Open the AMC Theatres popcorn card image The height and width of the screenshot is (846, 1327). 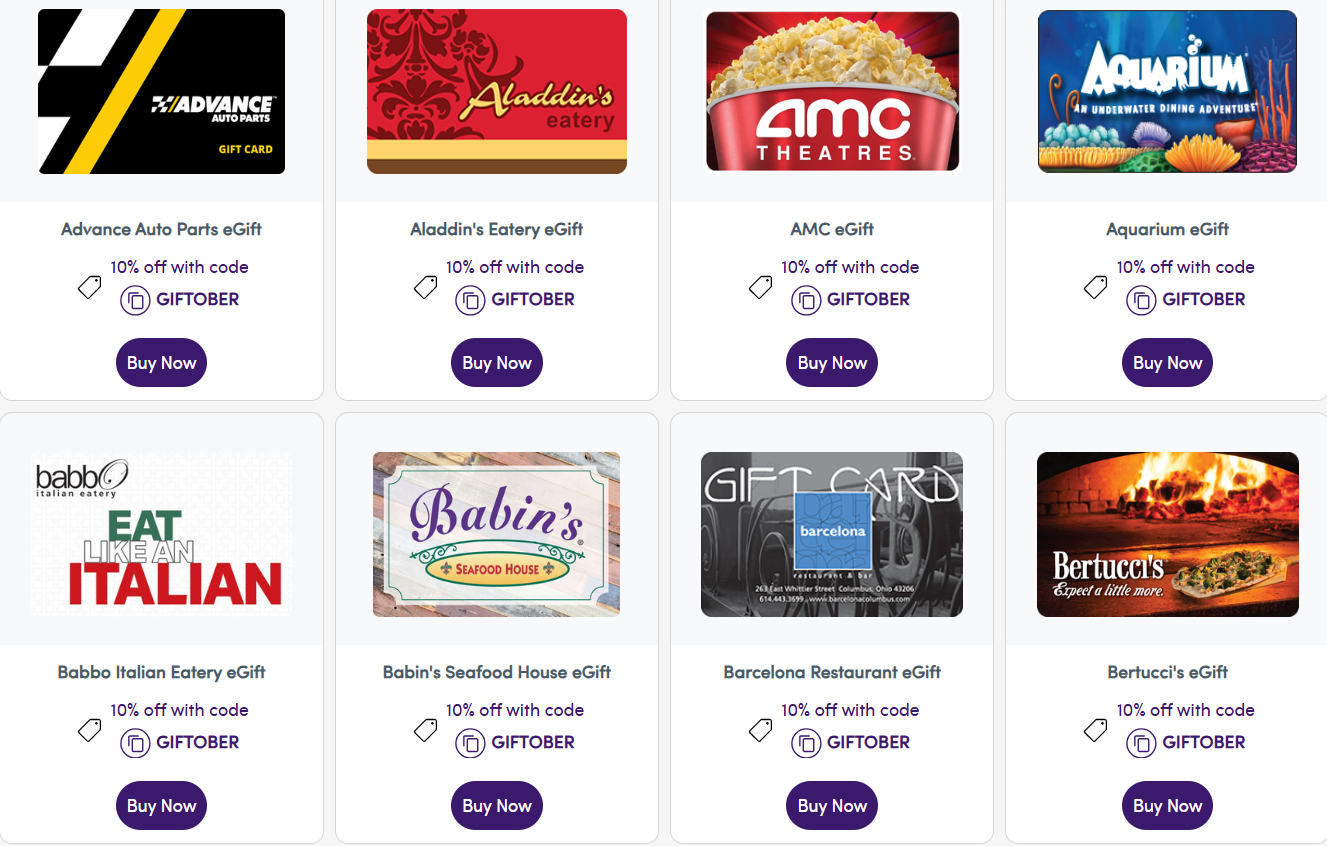831,91
